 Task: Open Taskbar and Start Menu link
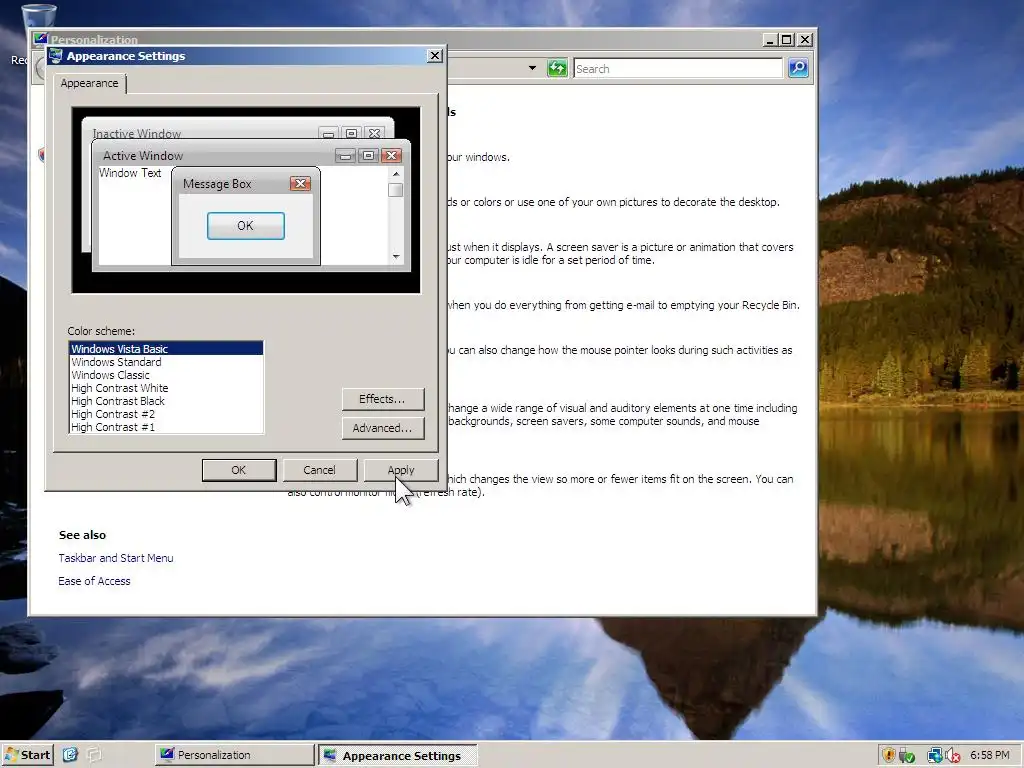point(116,558)
